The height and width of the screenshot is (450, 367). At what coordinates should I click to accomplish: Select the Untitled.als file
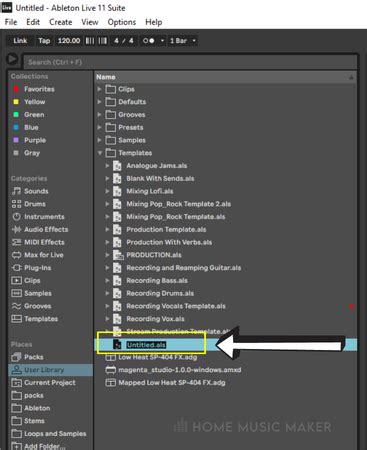(x=146, y=345)
